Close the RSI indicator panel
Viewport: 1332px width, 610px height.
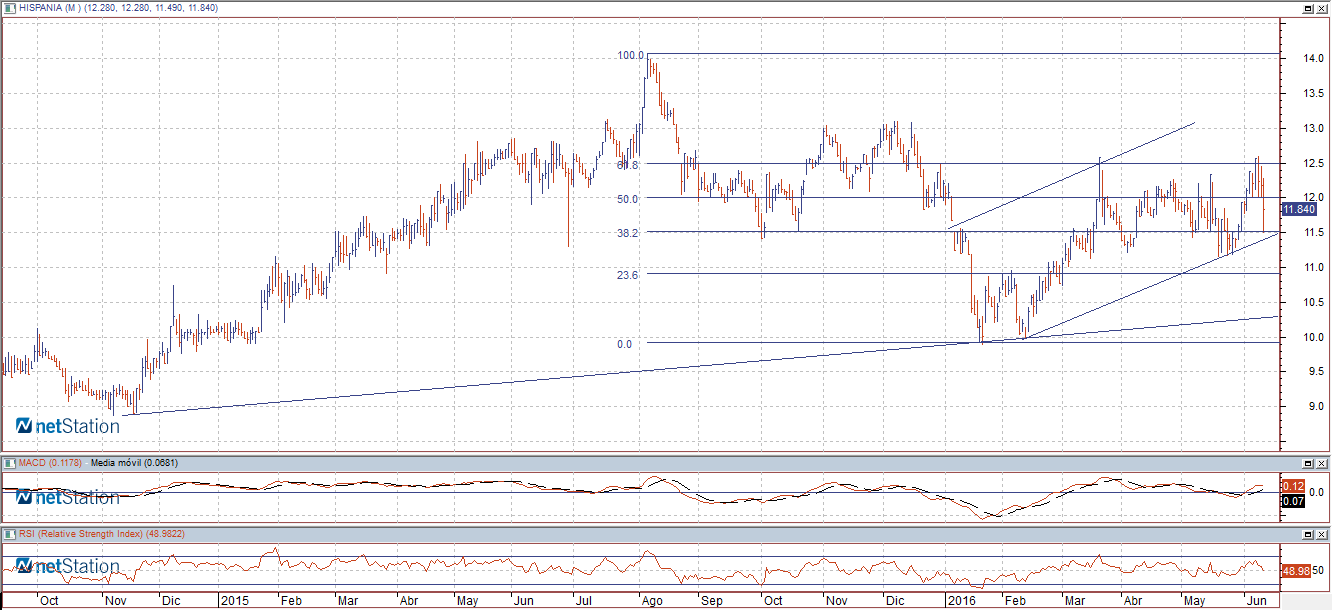(x=1321, y=535)
